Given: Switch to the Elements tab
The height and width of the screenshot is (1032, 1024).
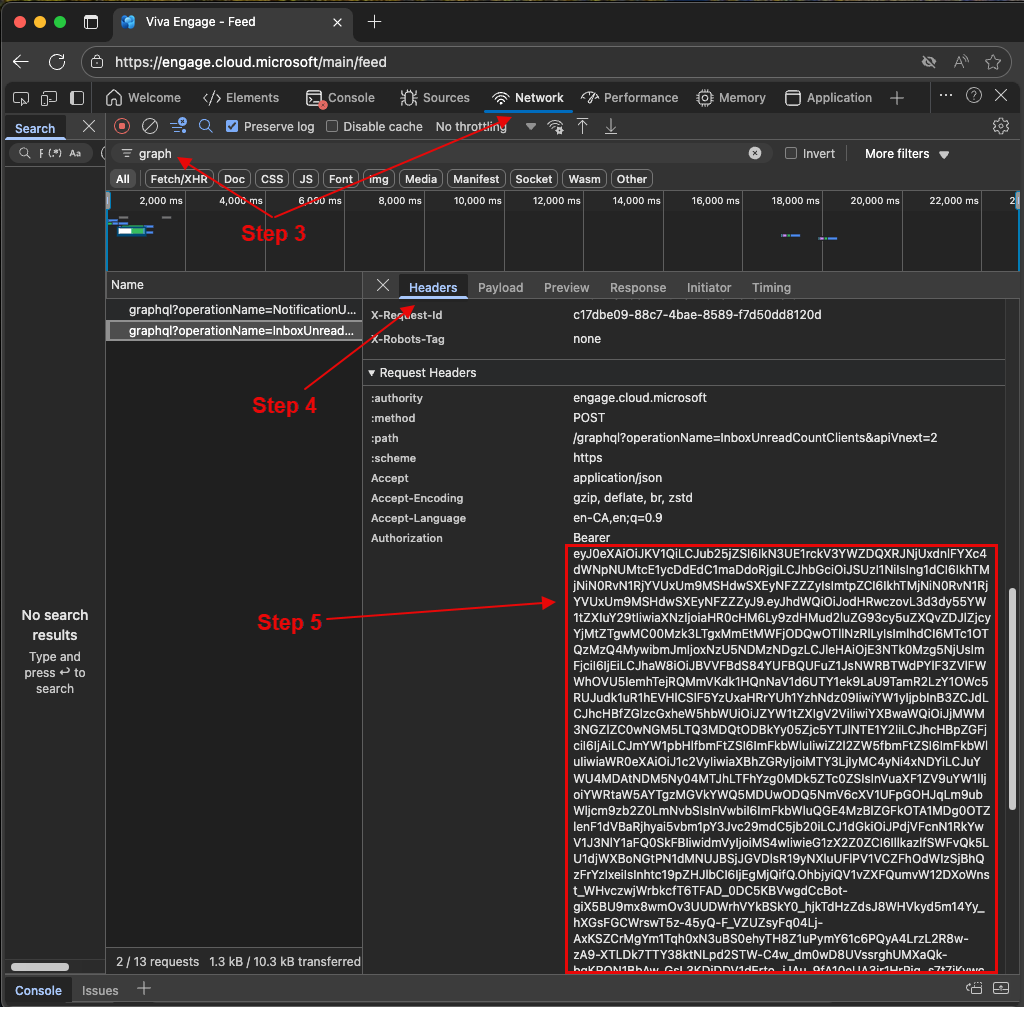Looking at the screenshot, I should [241, 98].
